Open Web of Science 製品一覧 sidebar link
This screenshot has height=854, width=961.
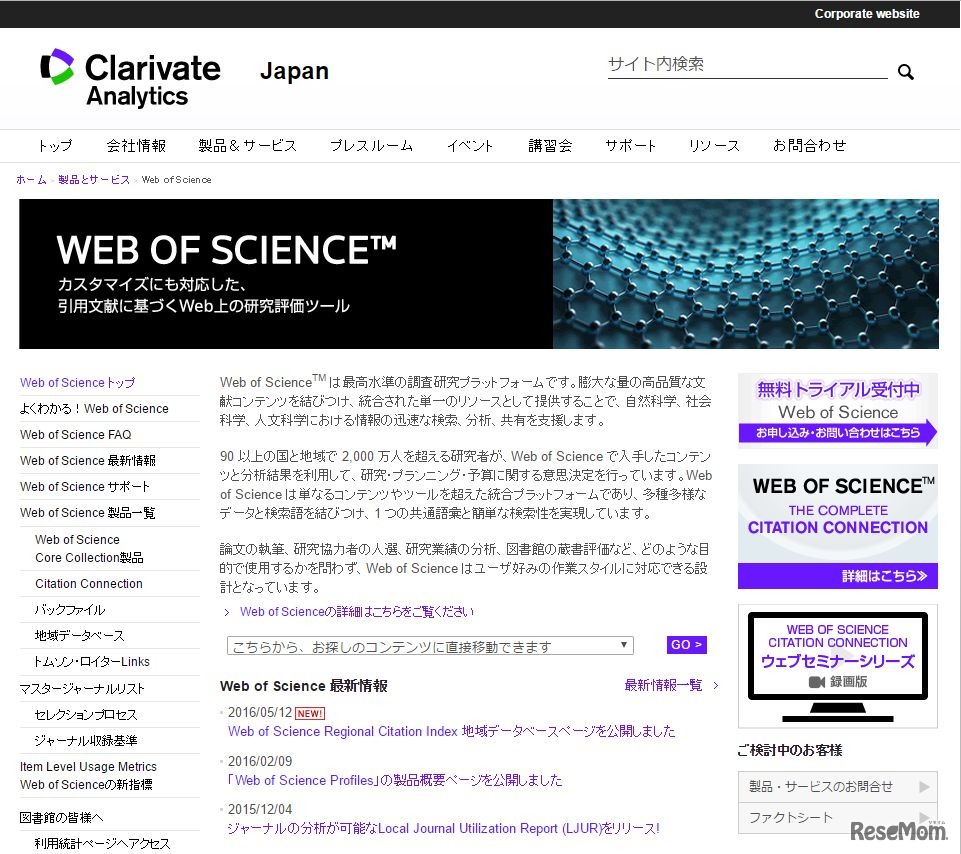[x=88, y=513]
